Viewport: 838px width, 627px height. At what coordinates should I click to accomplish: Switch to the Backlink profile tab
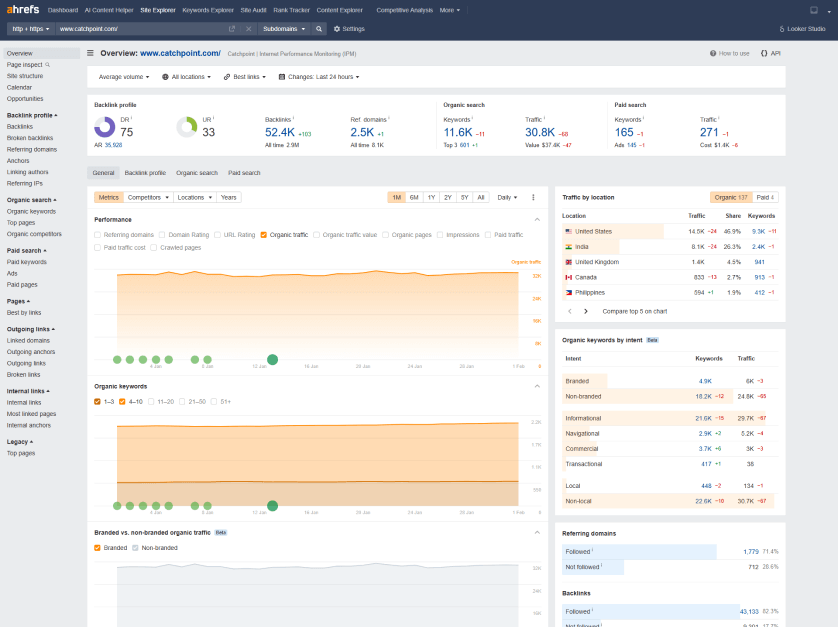point(145,173)
